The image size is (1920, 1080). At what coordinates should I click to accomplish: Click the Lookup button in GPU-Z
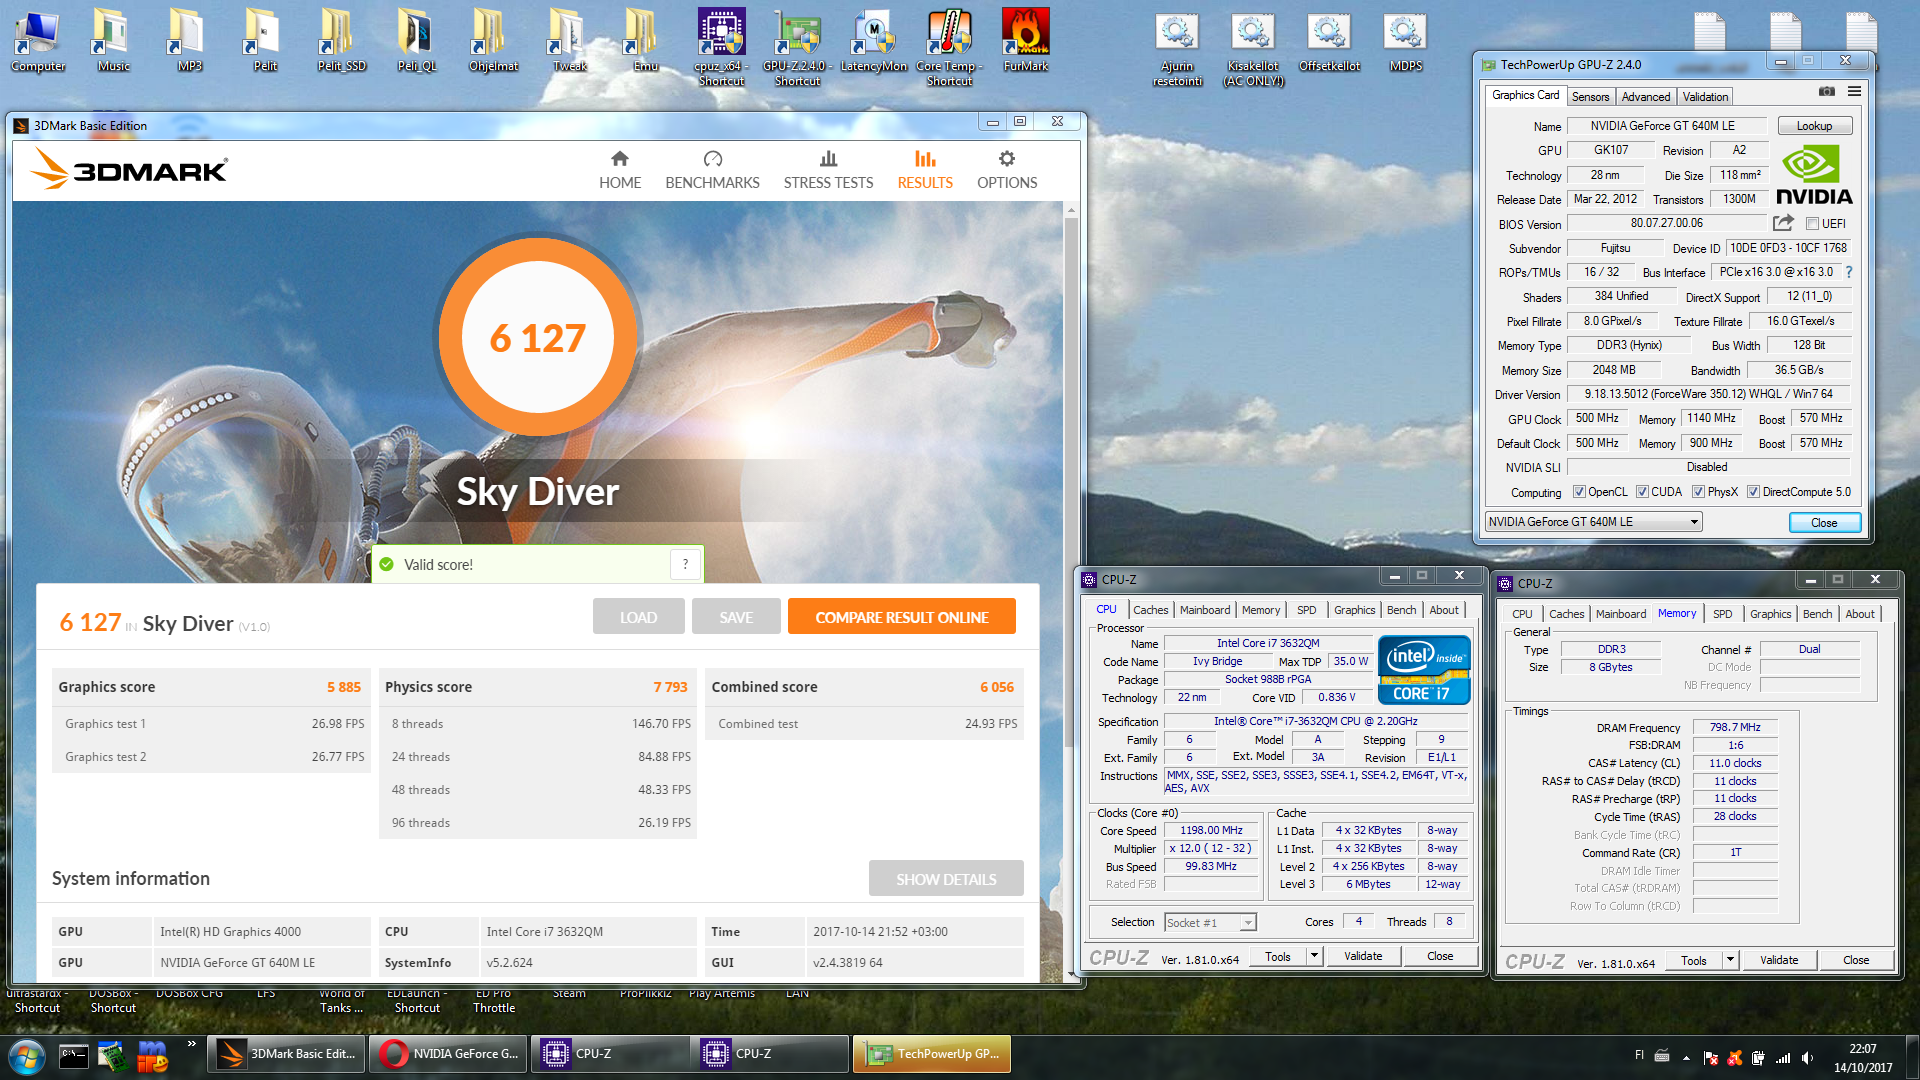pyautogui.click(x=1814, y=126)
